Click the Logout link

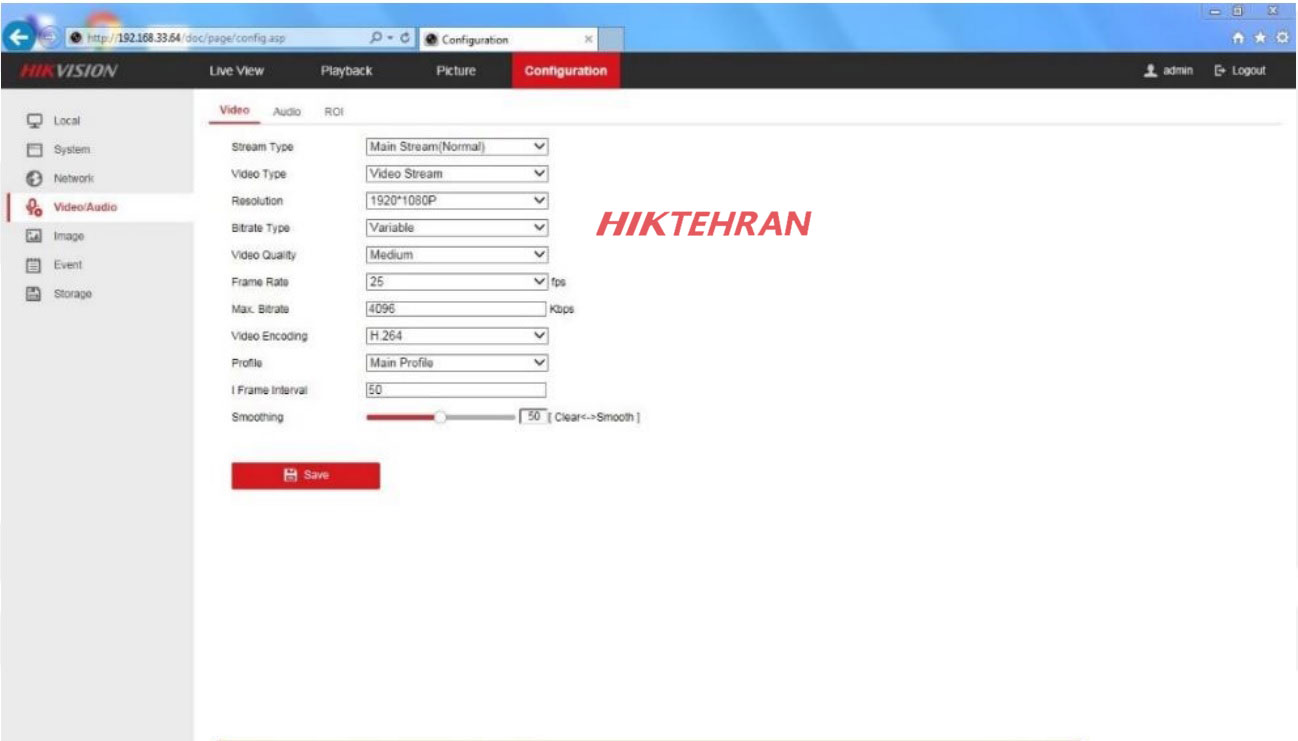1248,71
